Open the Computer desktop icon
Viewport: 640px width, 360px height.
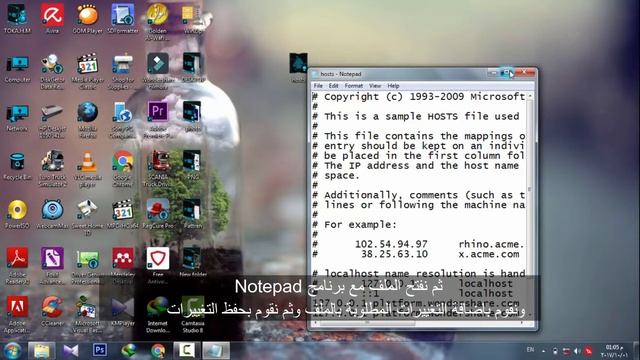[17, 69]
